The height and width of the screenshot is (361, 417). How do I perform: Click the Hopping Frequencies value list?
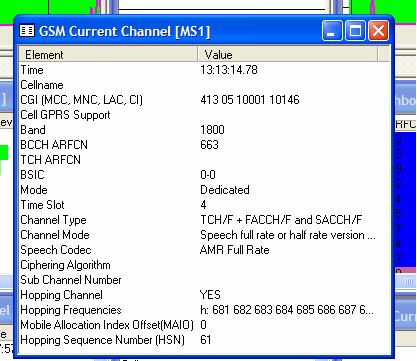click(287, 310)
